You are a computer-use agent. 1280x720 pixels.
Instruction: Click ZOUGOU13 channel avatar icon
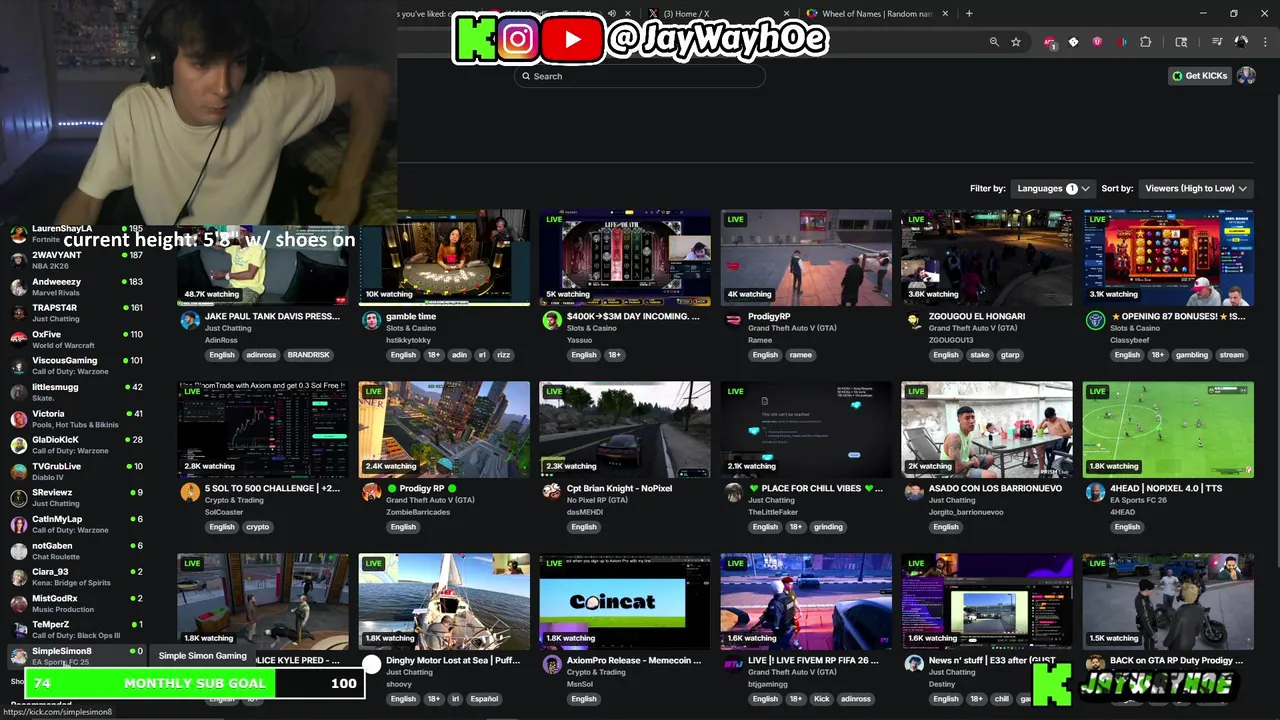click(x=914, y=320)
